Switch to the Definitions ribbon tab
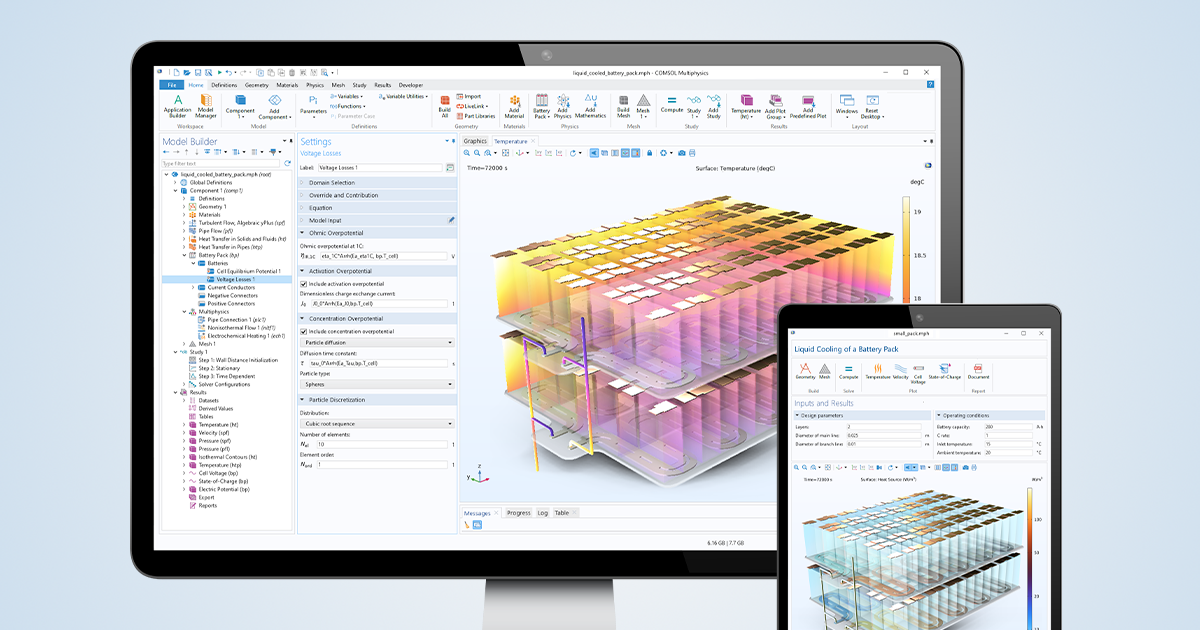Image resolution: width=1200 pixels, height=630 pixels. tap(224, 85)
